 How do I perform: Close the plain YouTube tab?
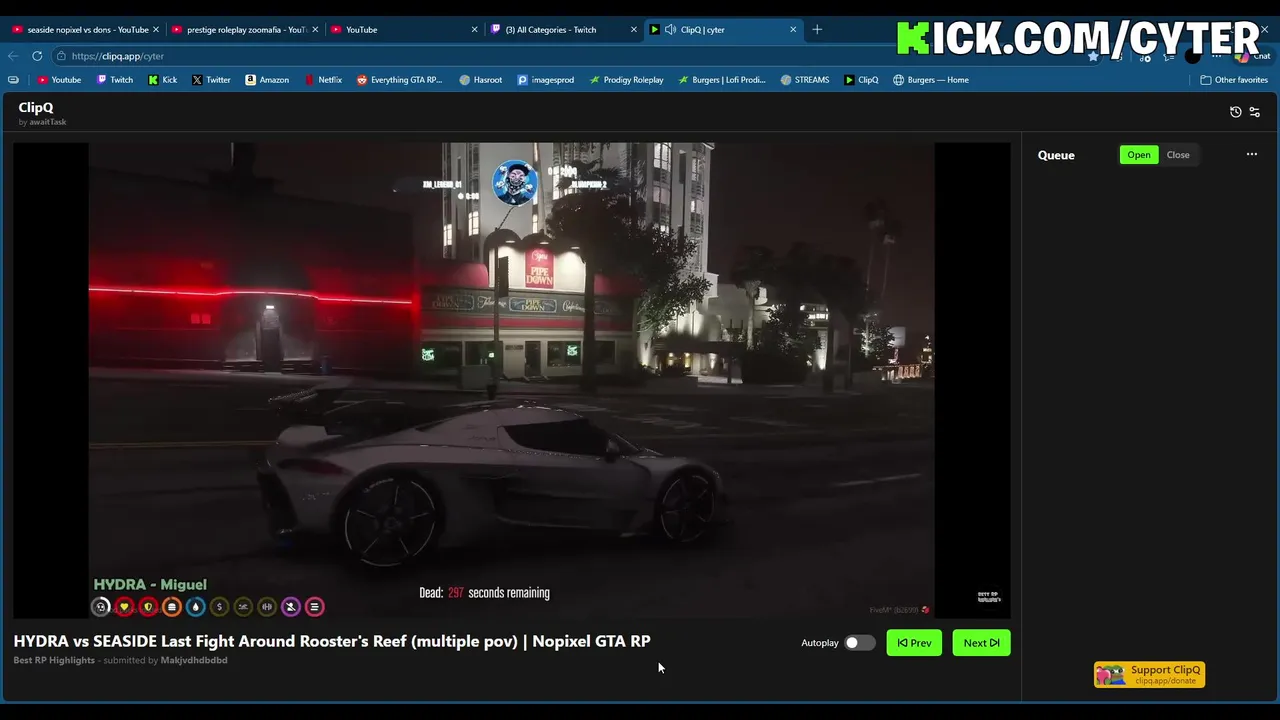click(x=474, y=30)
